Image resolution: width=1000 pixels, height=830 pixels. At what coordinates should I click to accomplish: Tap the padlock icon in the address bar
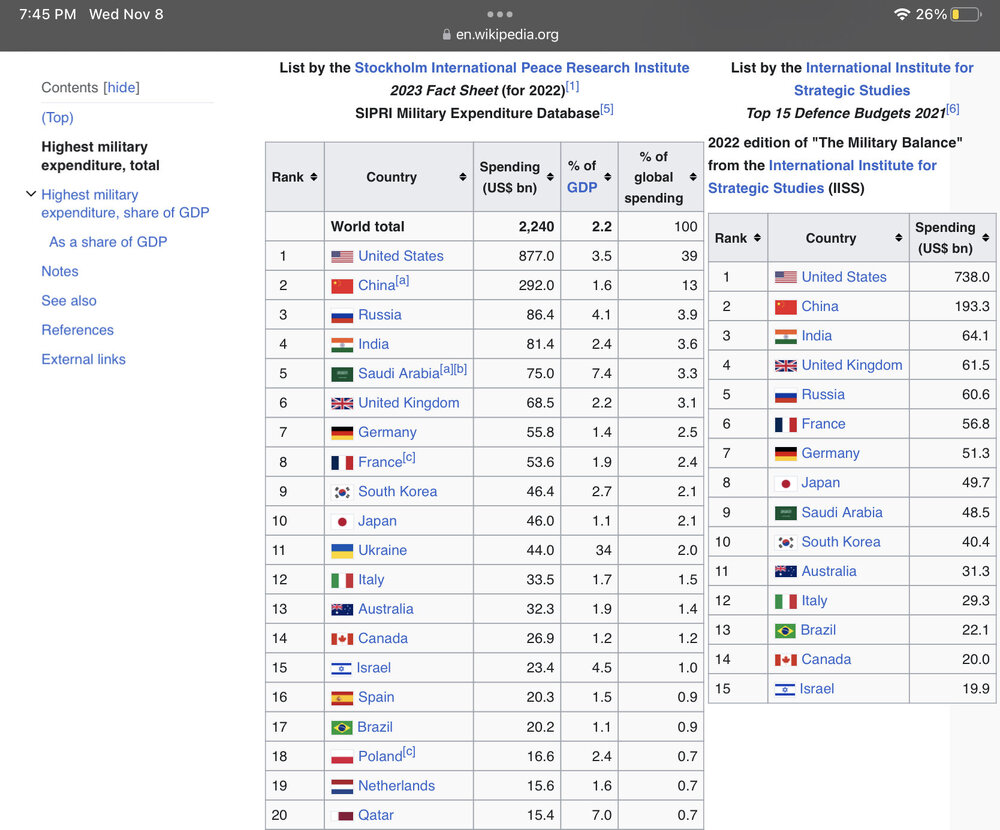446,34
